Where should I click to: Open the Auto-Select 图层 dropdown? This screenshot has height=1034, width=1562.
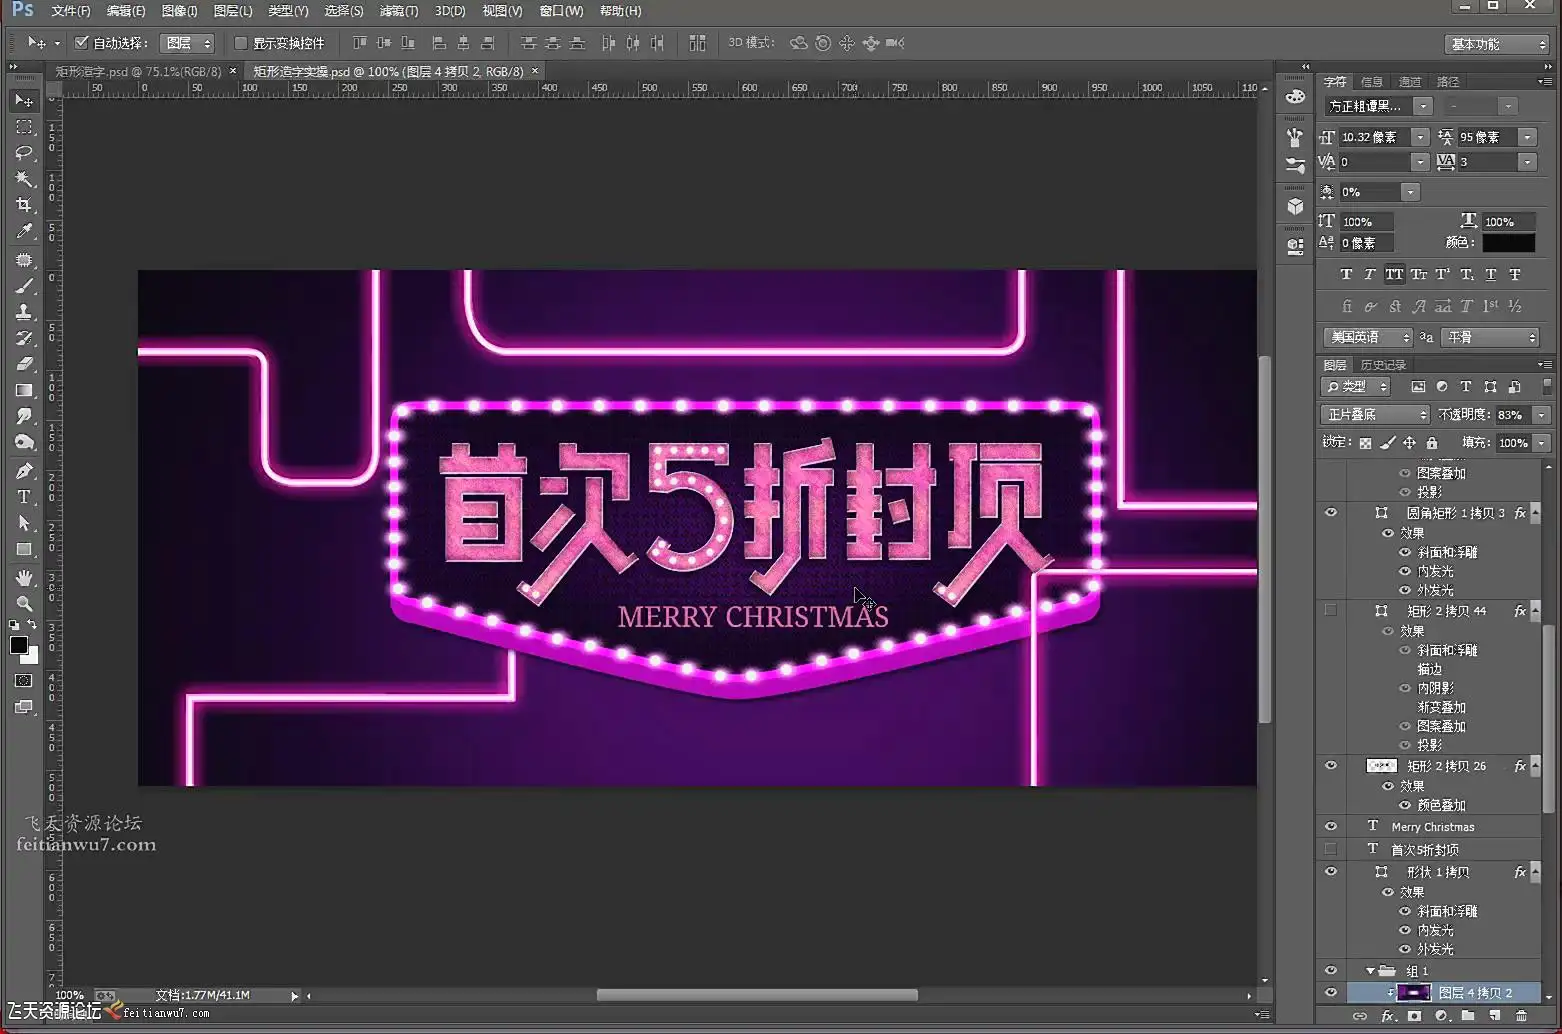pyautogui.click(x=188, y=43)
